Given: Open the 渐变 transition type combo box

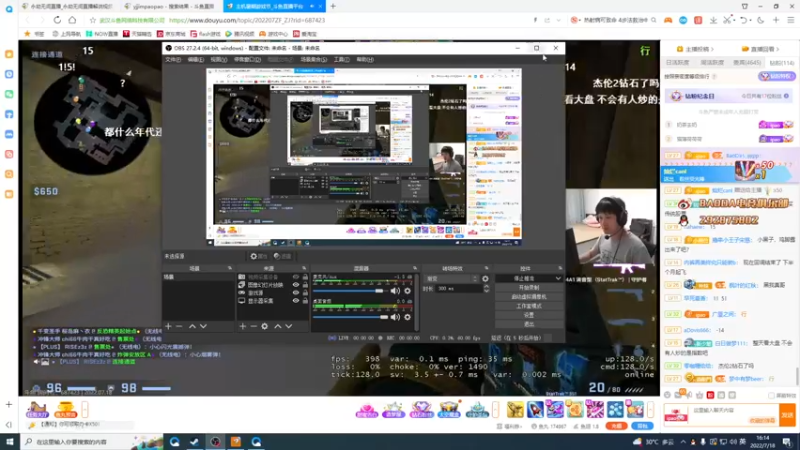Looking at the screenshot, I should point(452,279).
